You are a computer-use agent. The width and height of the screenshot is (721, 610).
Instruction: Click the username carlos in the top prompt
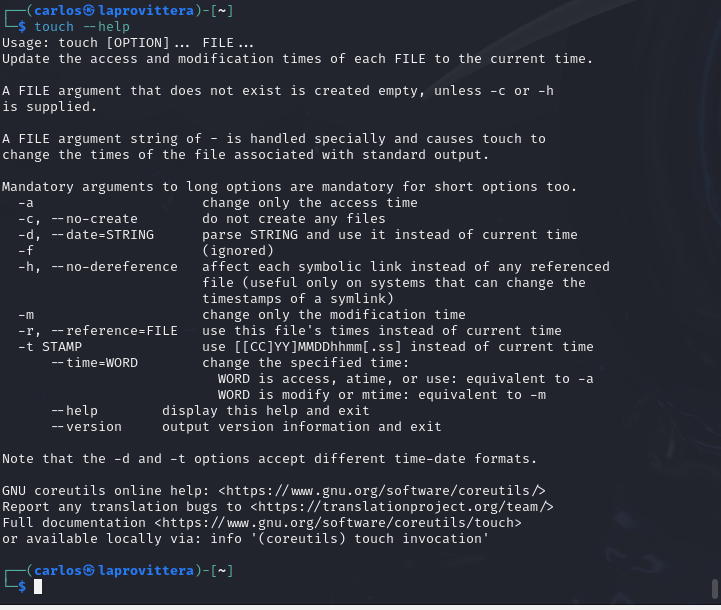(58, 11)
